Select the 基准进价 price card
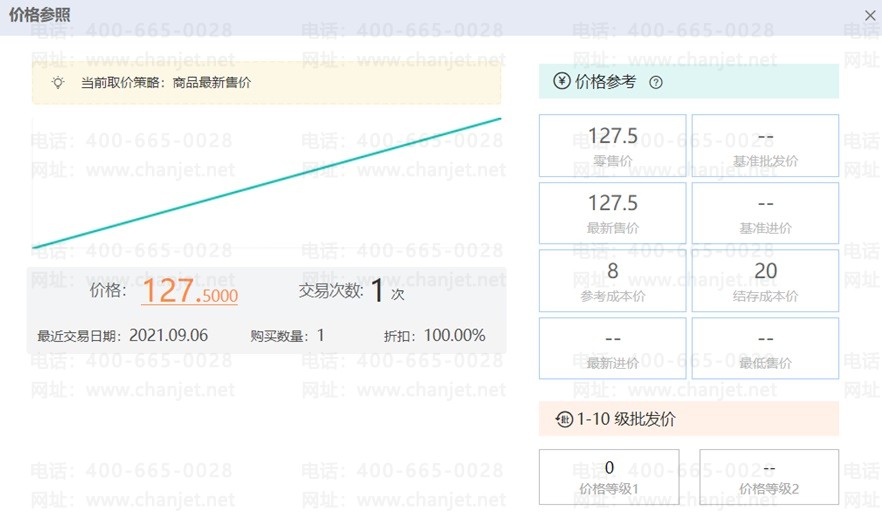 coord(765,213)
